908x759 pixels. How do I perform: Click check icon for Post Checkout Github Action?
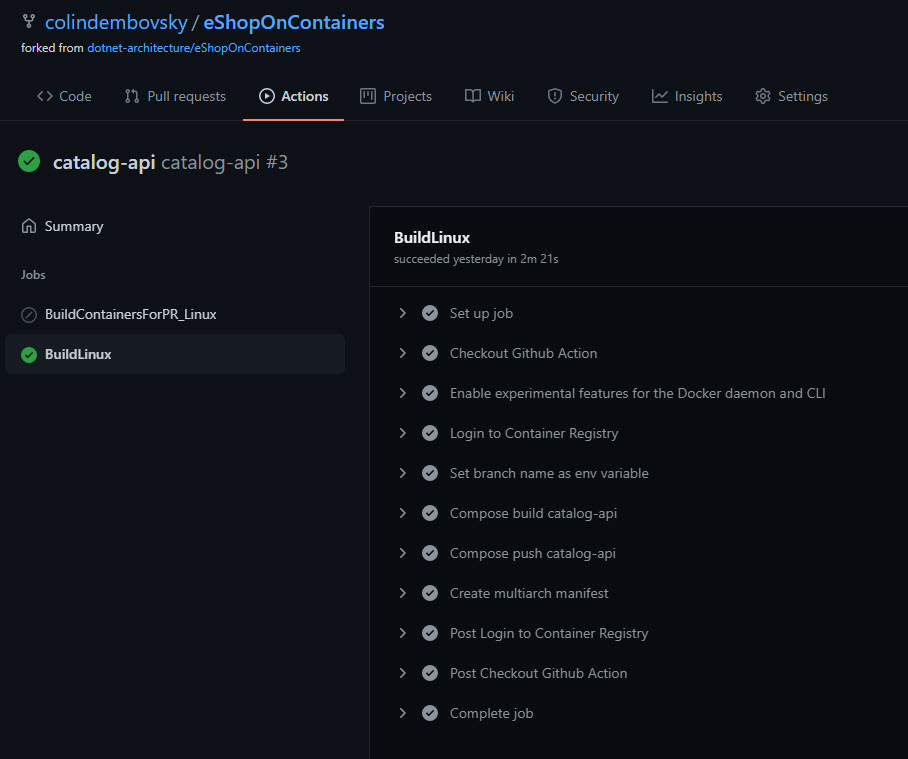[x=430, y=673]
